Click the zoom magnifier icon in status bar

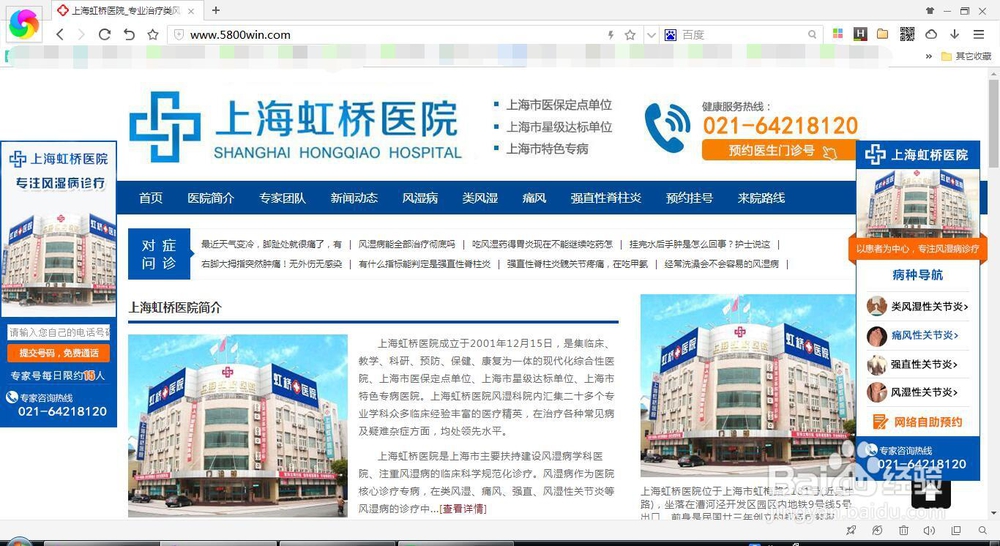982,531
